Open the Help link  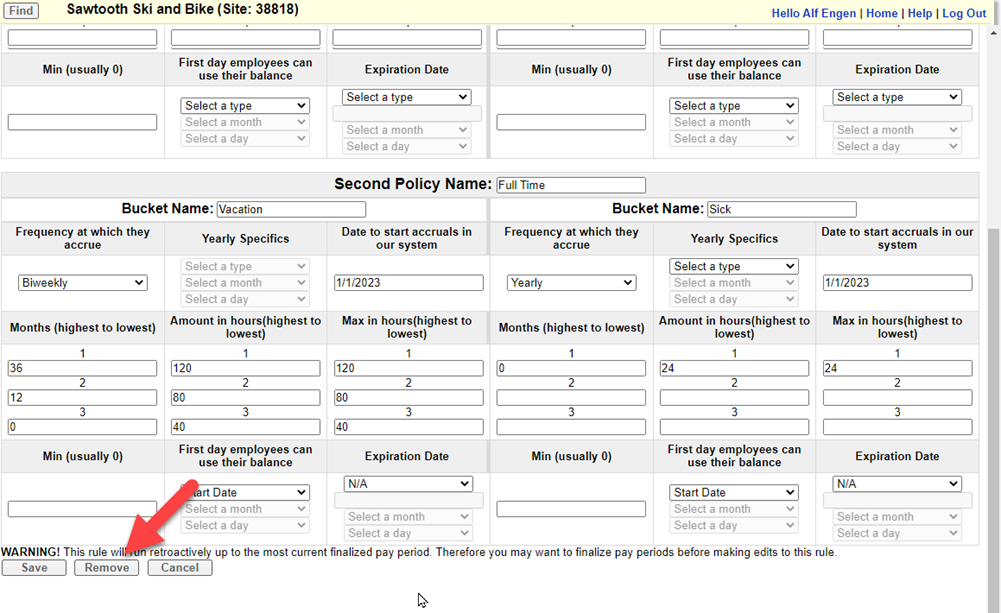point(919,13)
